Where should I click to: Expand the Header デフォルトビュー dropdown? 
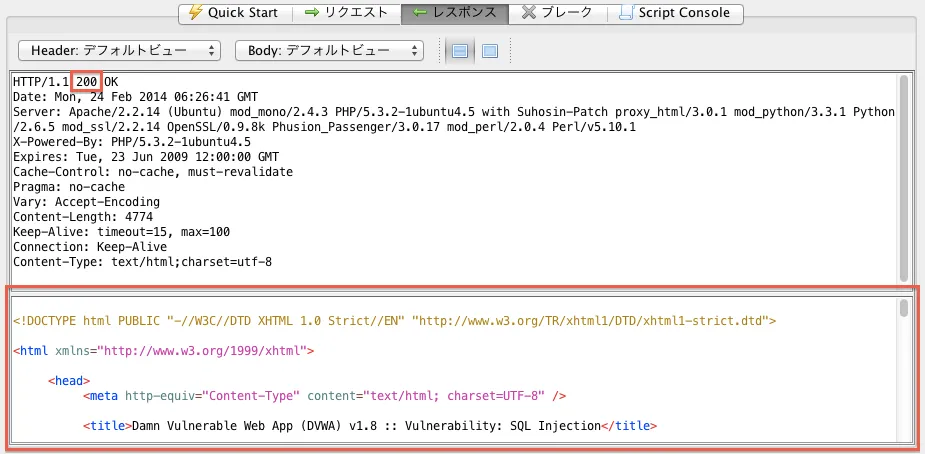coord(119,50)
